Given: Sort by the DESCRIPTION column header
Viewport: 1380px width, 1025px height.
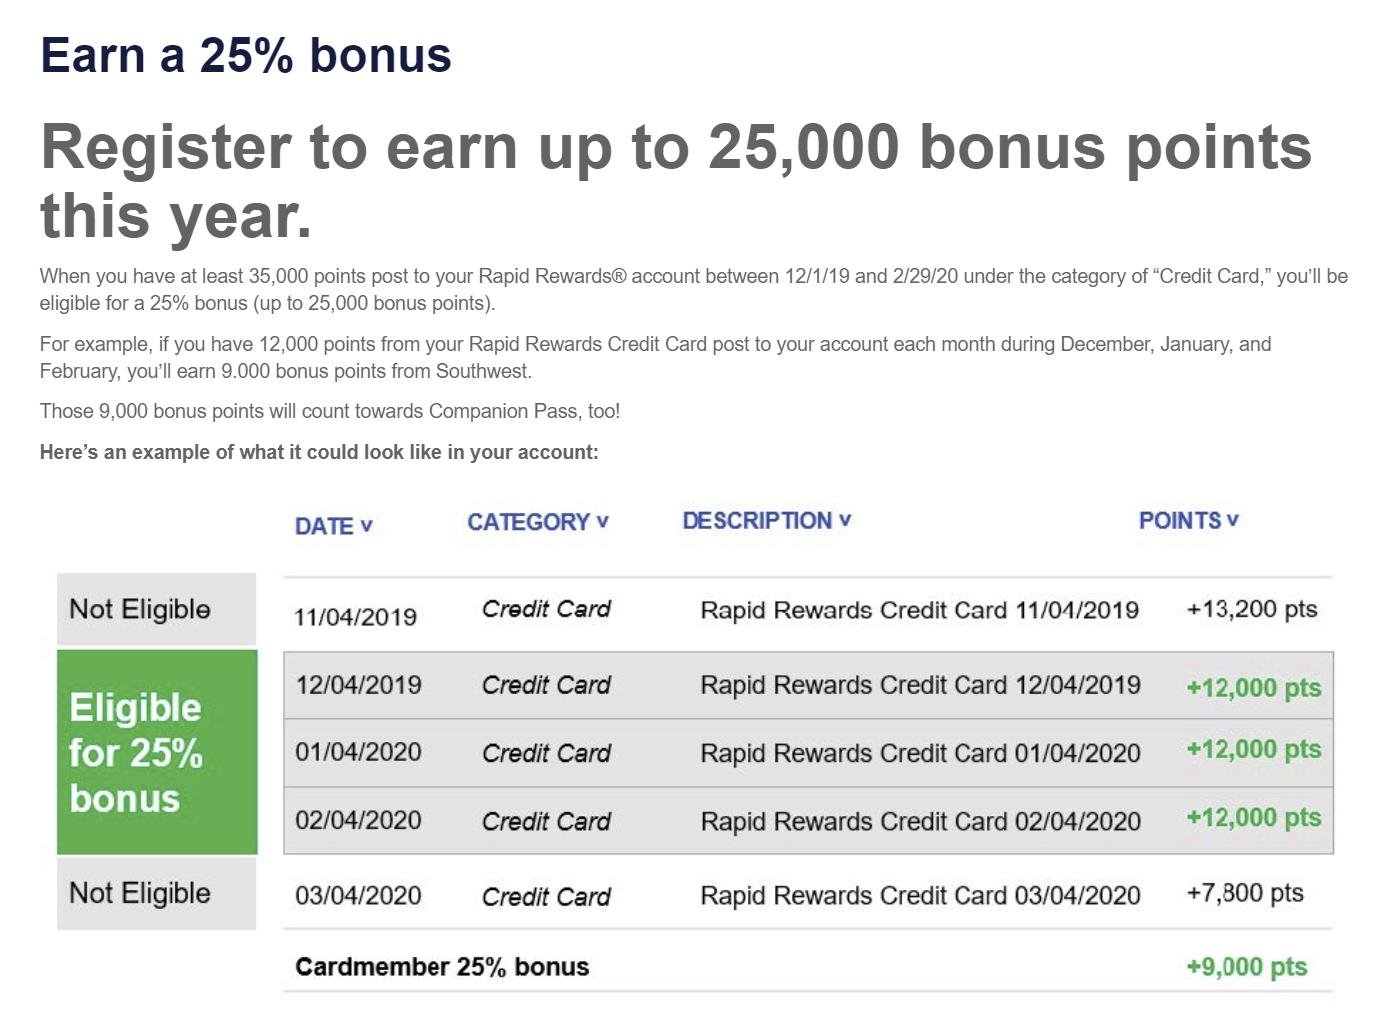Looking at the screenshot, I should coord(766,521).
